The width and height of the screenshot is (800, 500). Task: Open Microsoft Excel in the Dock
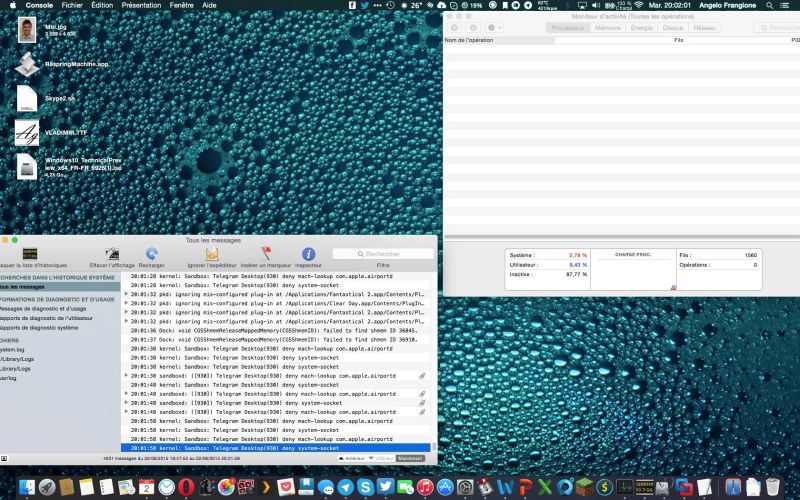point(545,487)
